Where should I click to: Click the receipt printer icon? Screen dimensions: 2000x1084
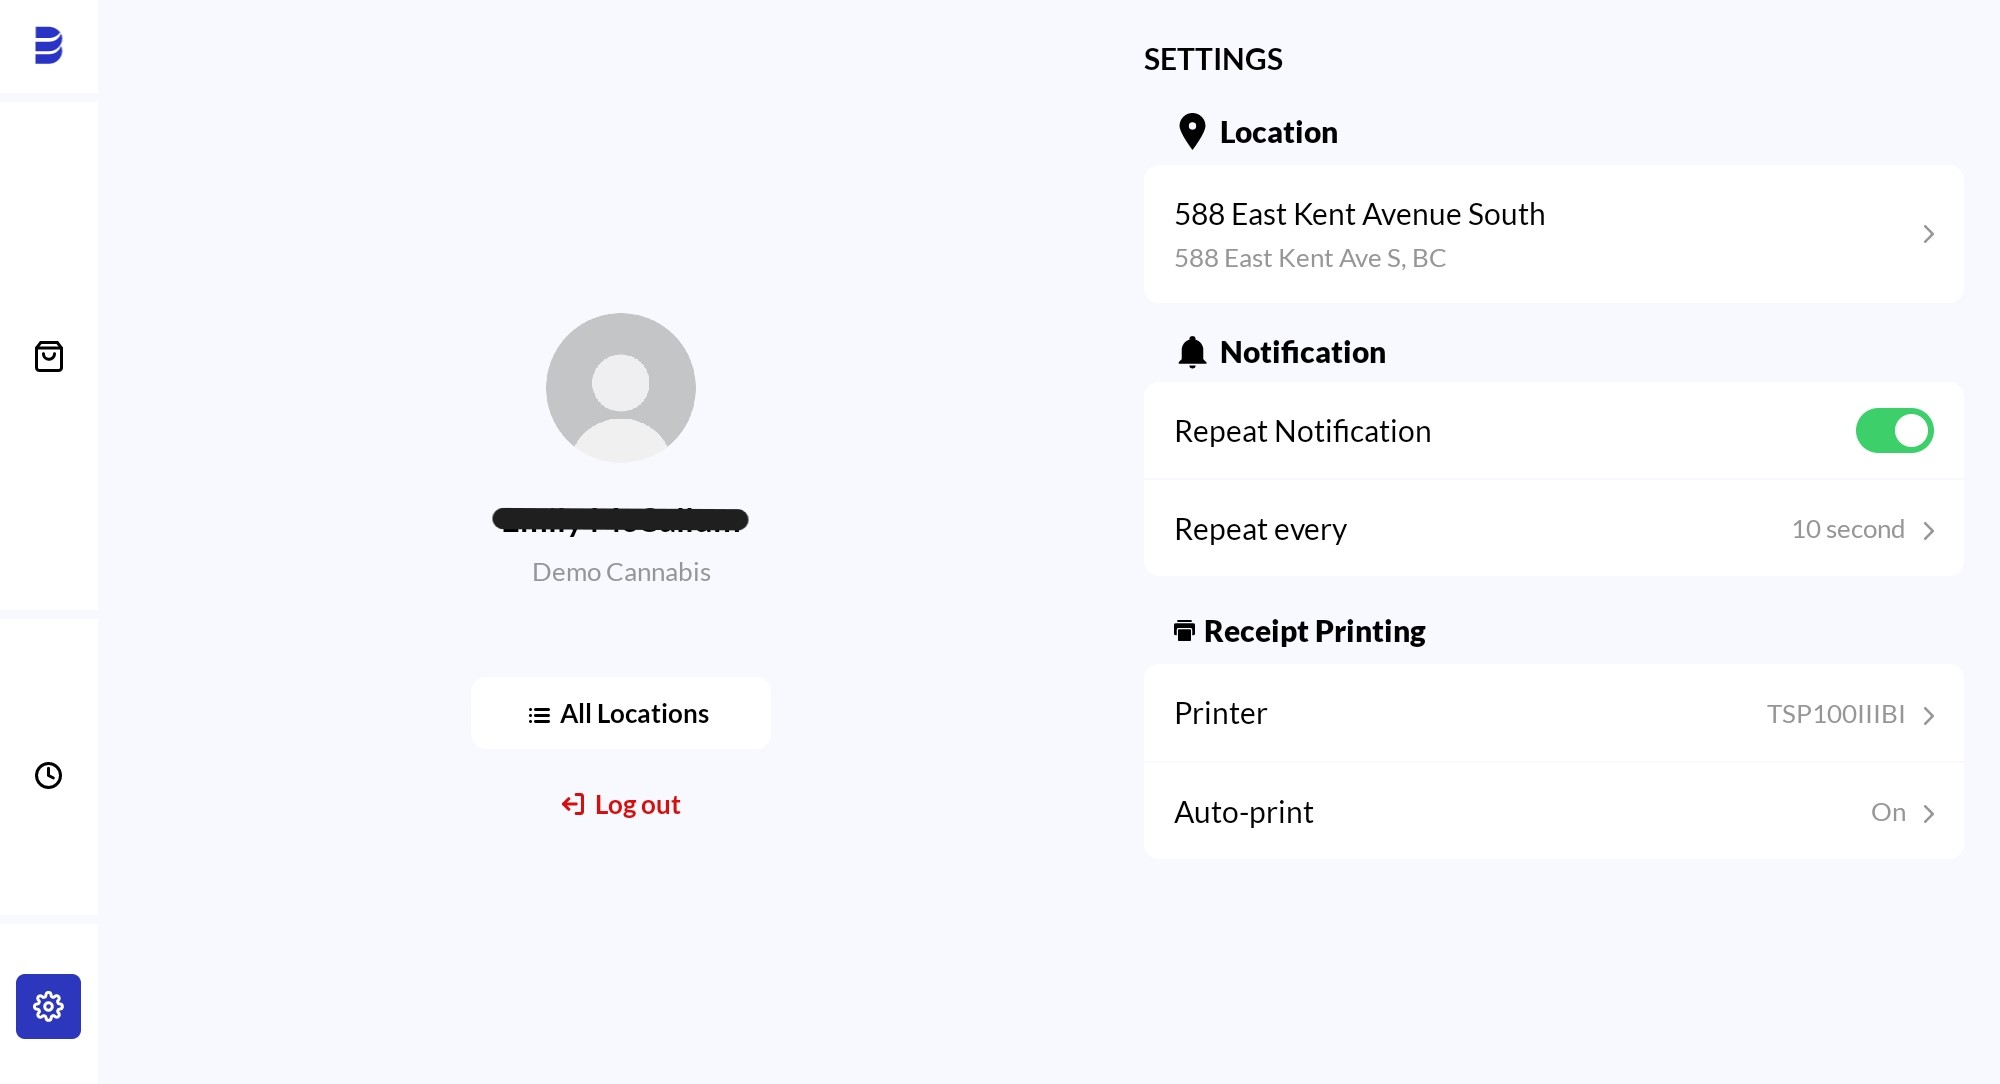pyautogui.click(x=1184, y=631)
